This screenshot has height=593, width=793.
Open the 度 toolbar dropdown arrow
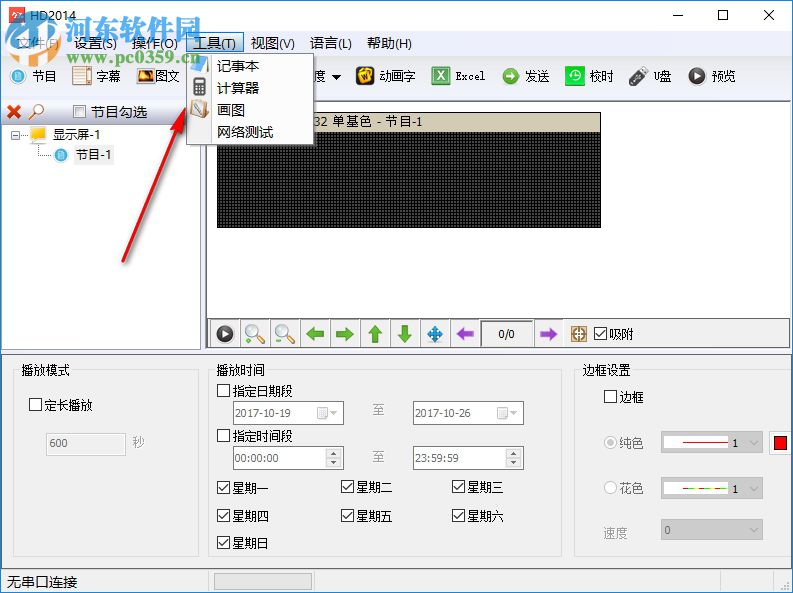click(x=336, y=77)
